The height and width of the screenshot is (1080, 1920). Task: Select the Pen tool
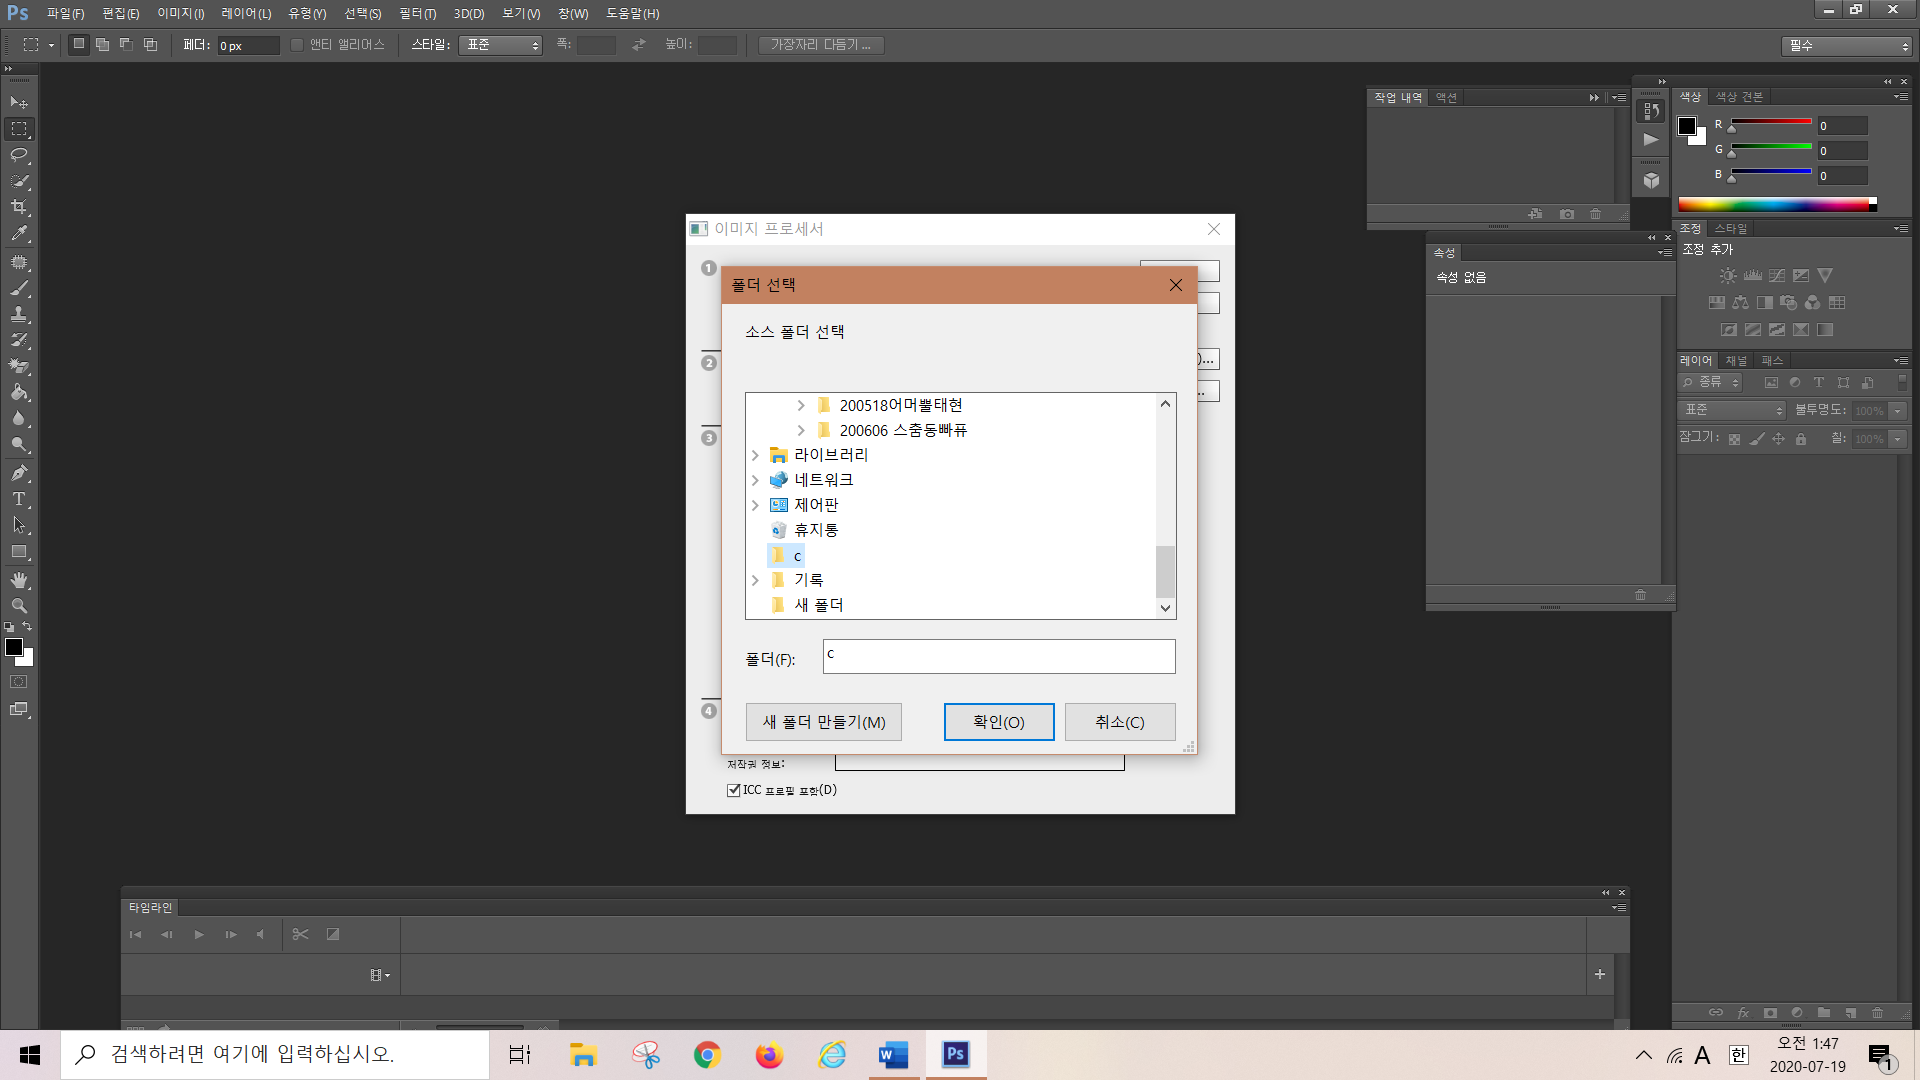pyautogui.click(x=19, y=473)
